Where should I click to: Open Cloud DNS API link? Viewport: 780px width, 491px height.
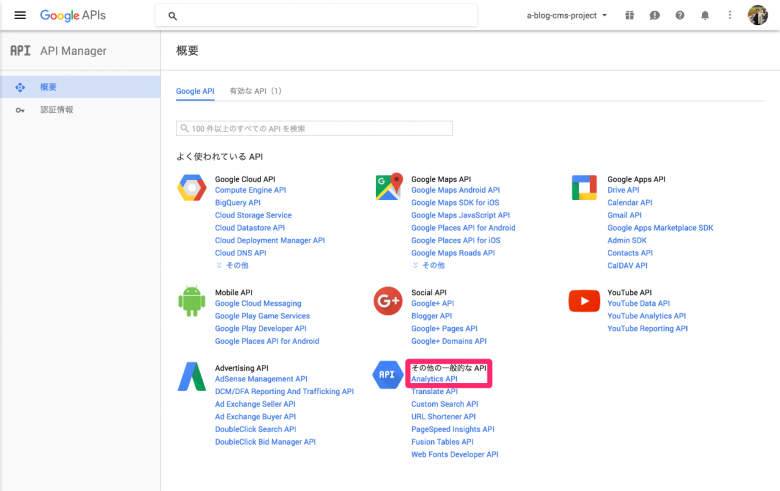pos(240,253)
